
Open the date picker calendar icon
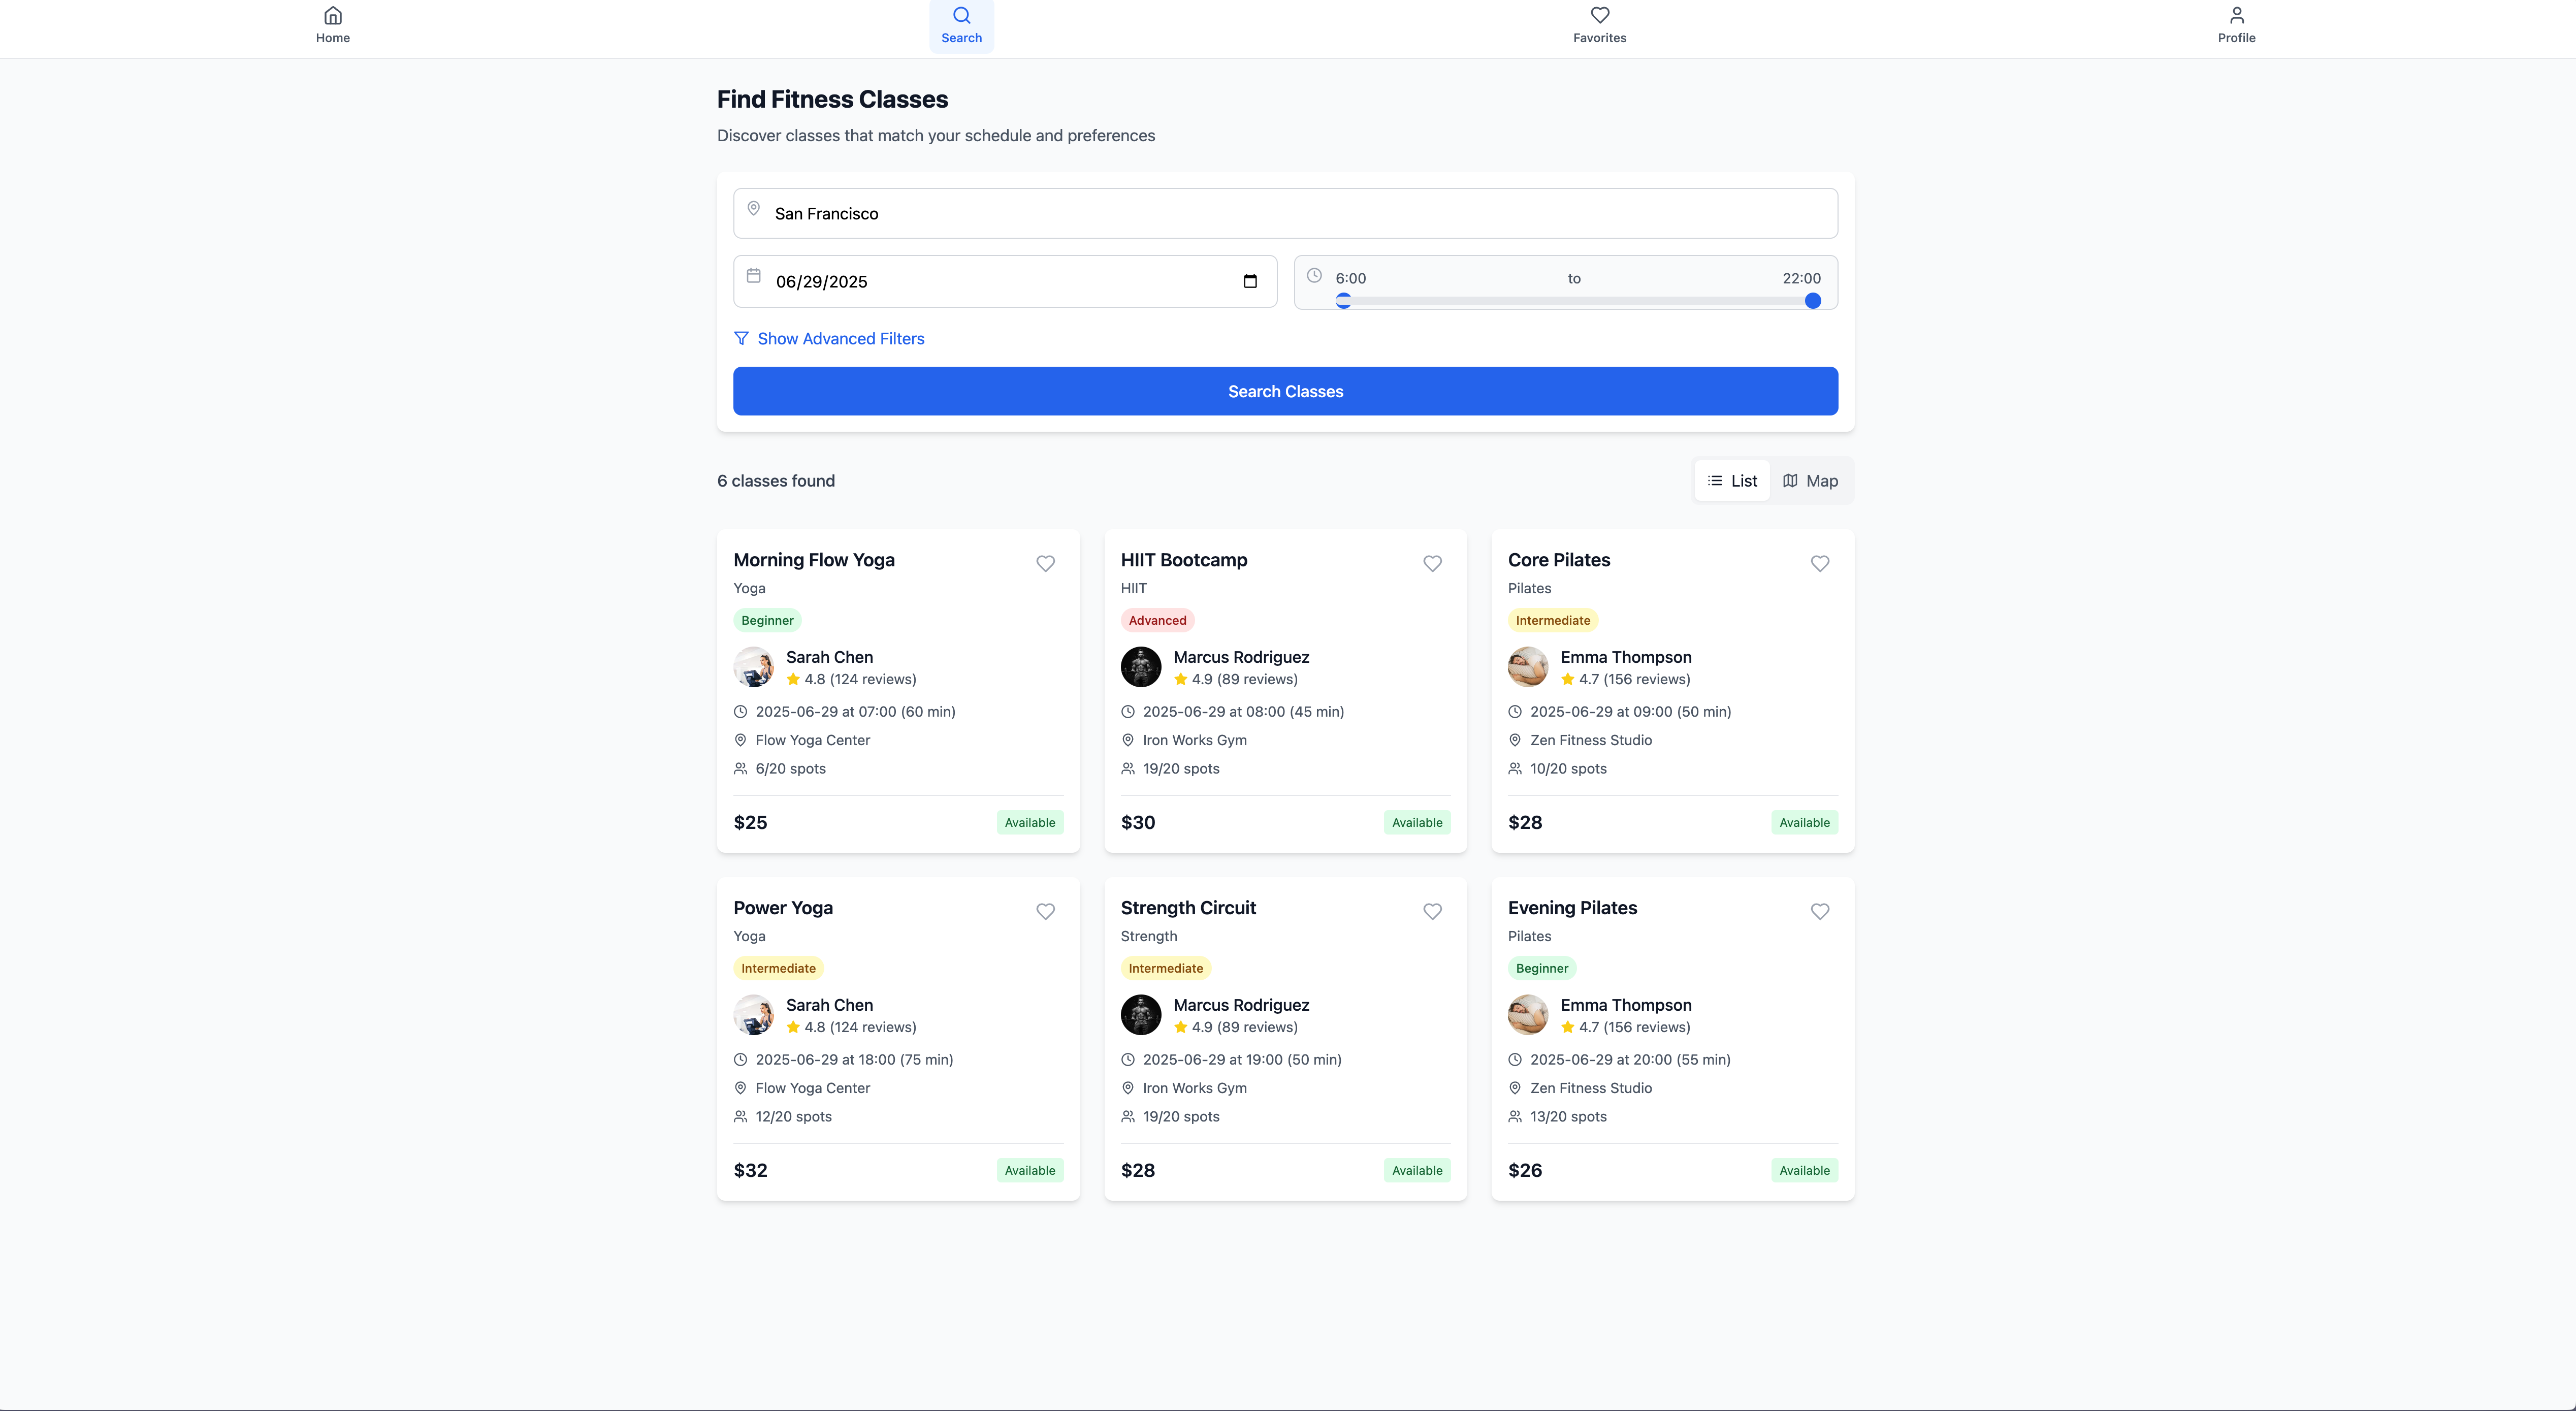pos(1249,281)
